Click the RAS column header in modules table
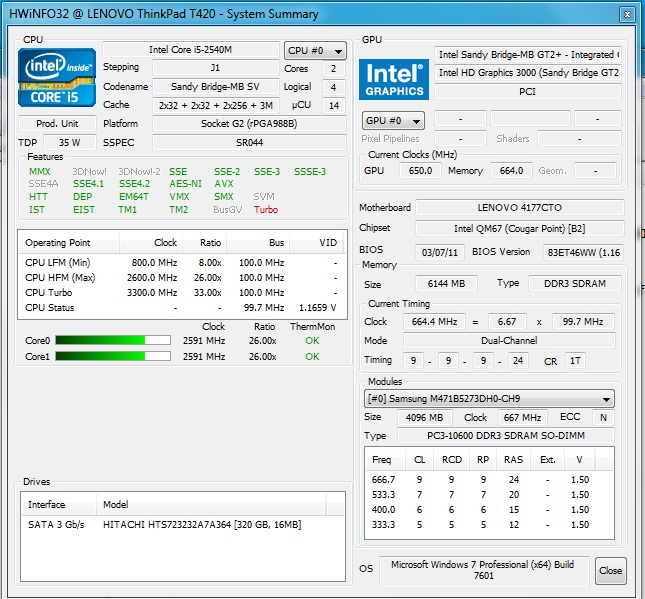 [x=513, y=460]
